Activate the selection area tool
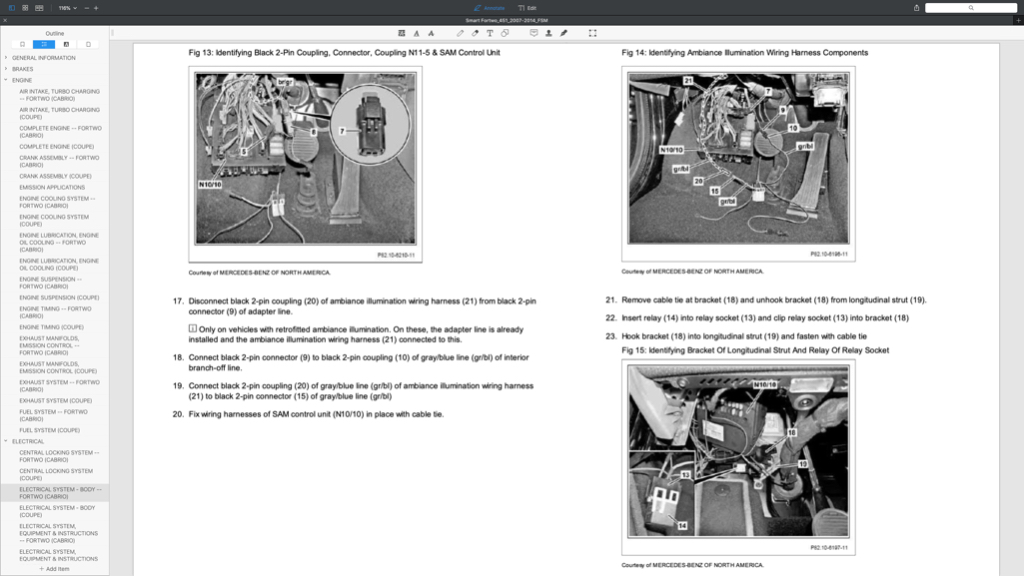Image resolution: width=1024 pixels, height=576 pixels. (x=593, y=33)
